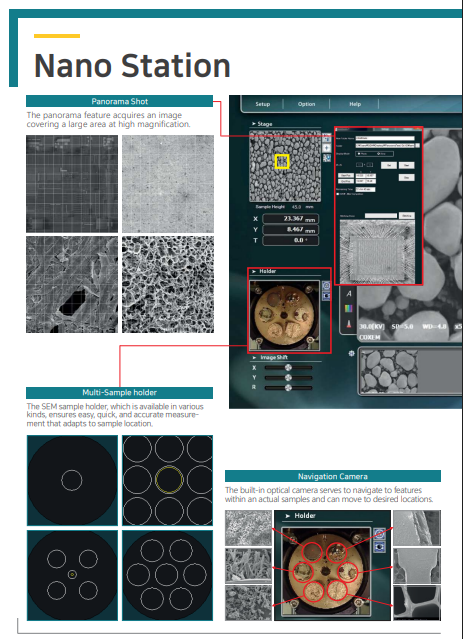The image size is (463, 639).
Task: Select the second Display Mode radio option
Action: 378,154
